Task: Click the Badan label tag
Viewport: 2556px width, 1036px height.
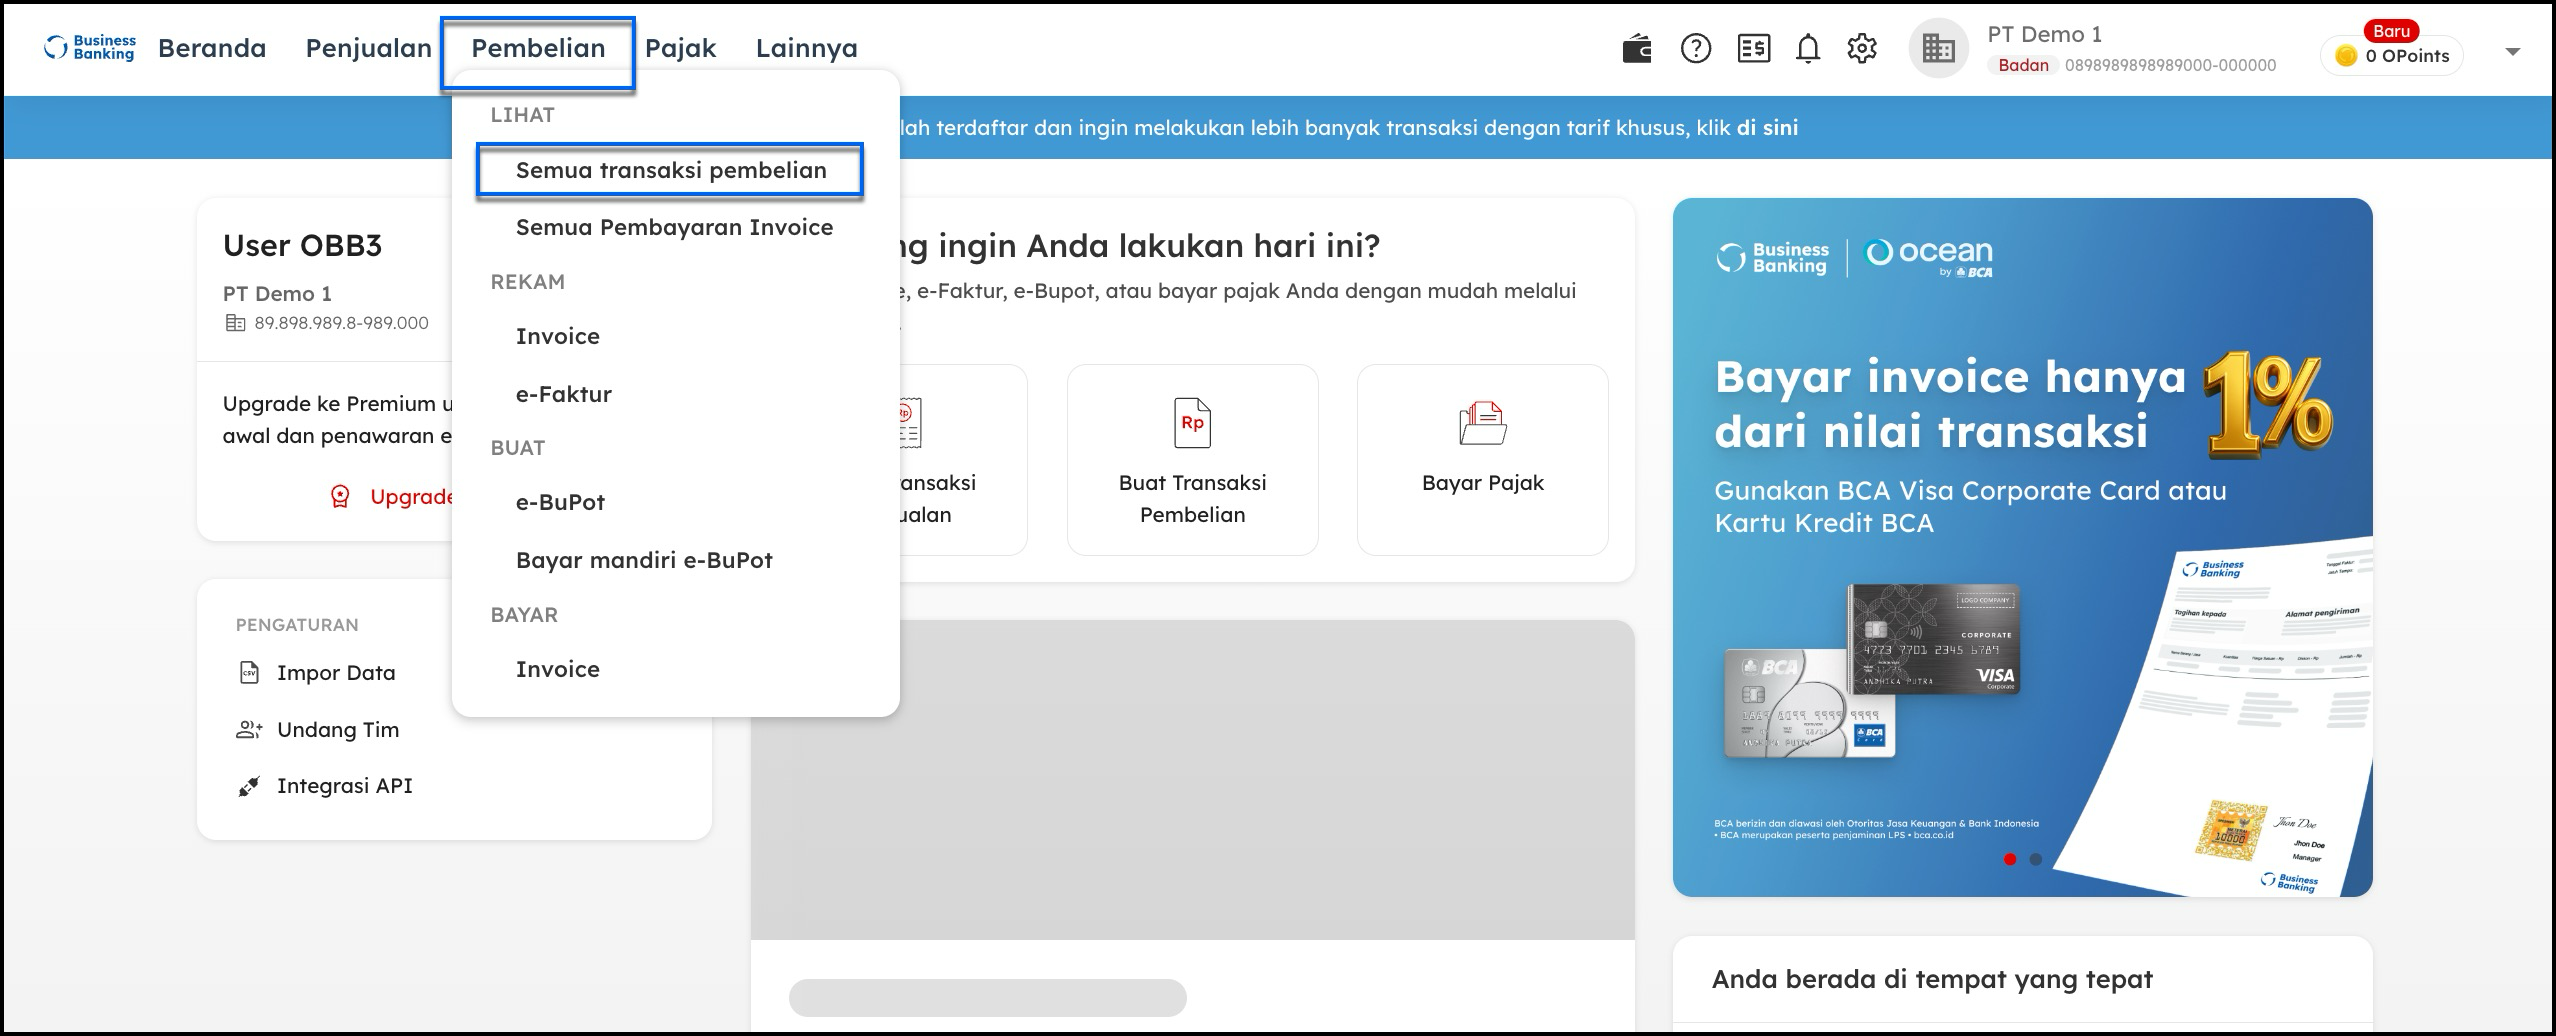Action: click(2023, 65)
